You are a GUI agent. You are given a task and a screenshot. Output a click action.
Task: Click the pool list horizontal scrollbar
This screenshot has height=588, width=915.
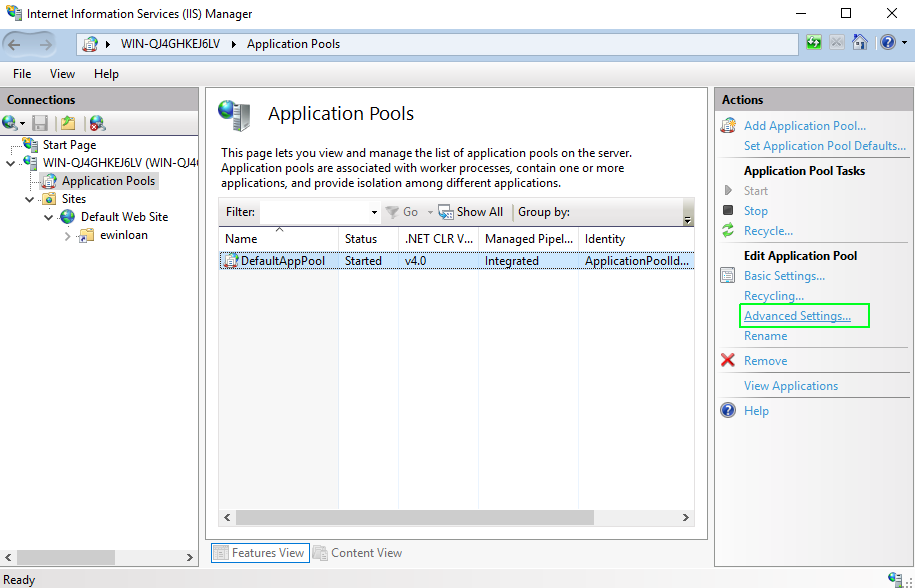pos(414,517)
